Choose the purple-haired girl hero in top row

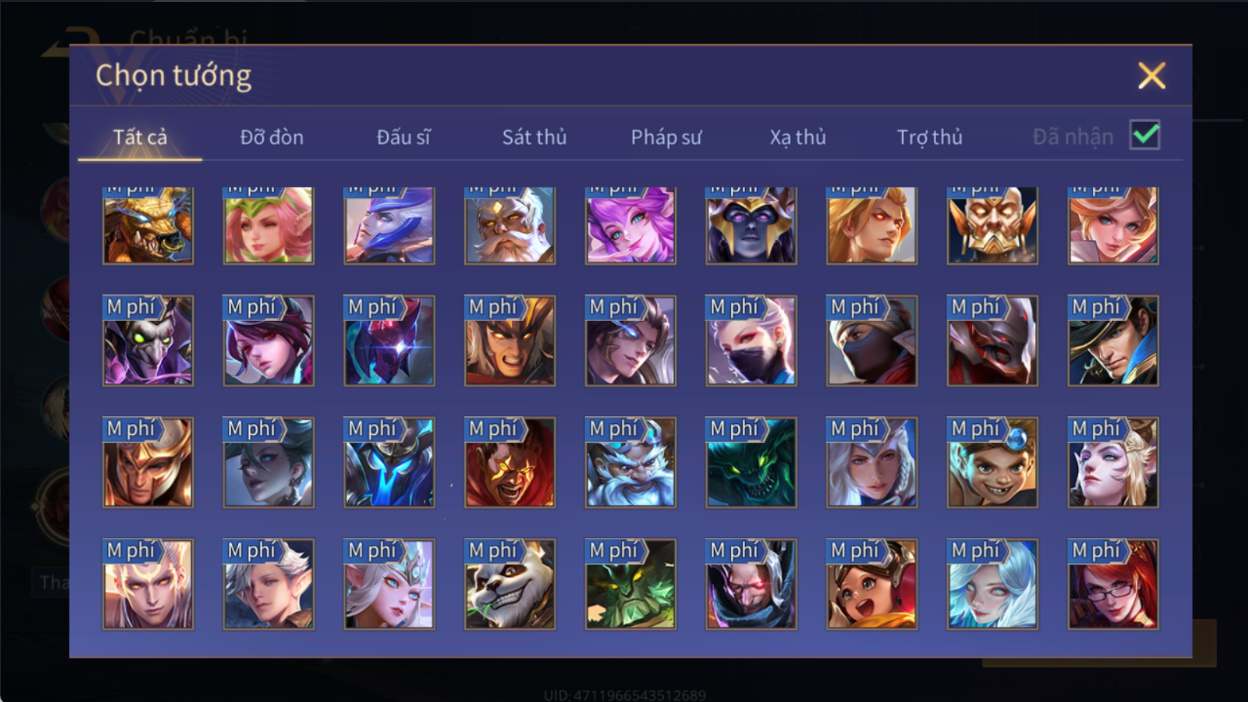pyautogui.click(x=630, y=225)
